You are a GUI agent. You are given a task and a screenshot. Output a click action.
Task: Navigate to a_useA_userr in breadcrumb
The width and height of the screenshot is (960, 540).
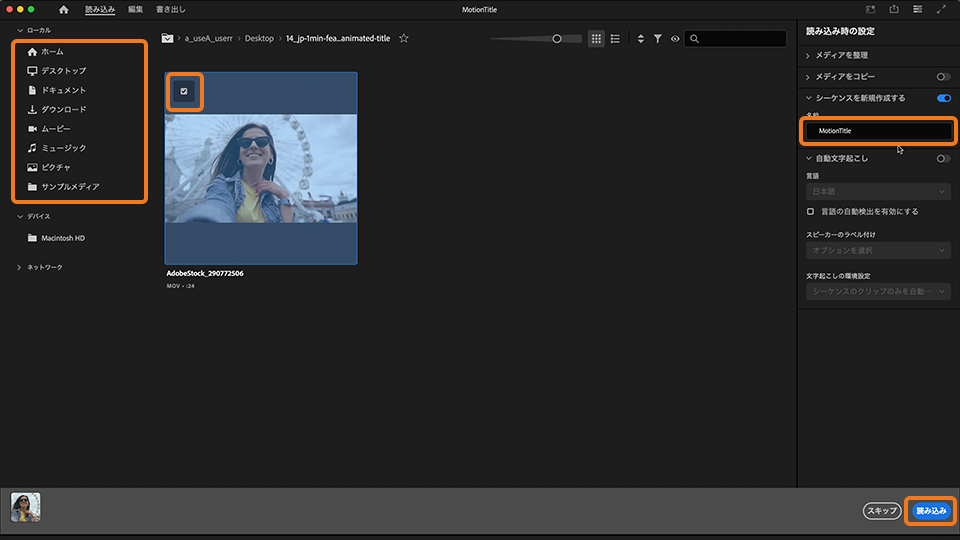pyautogui.click(x=208, y=38)
